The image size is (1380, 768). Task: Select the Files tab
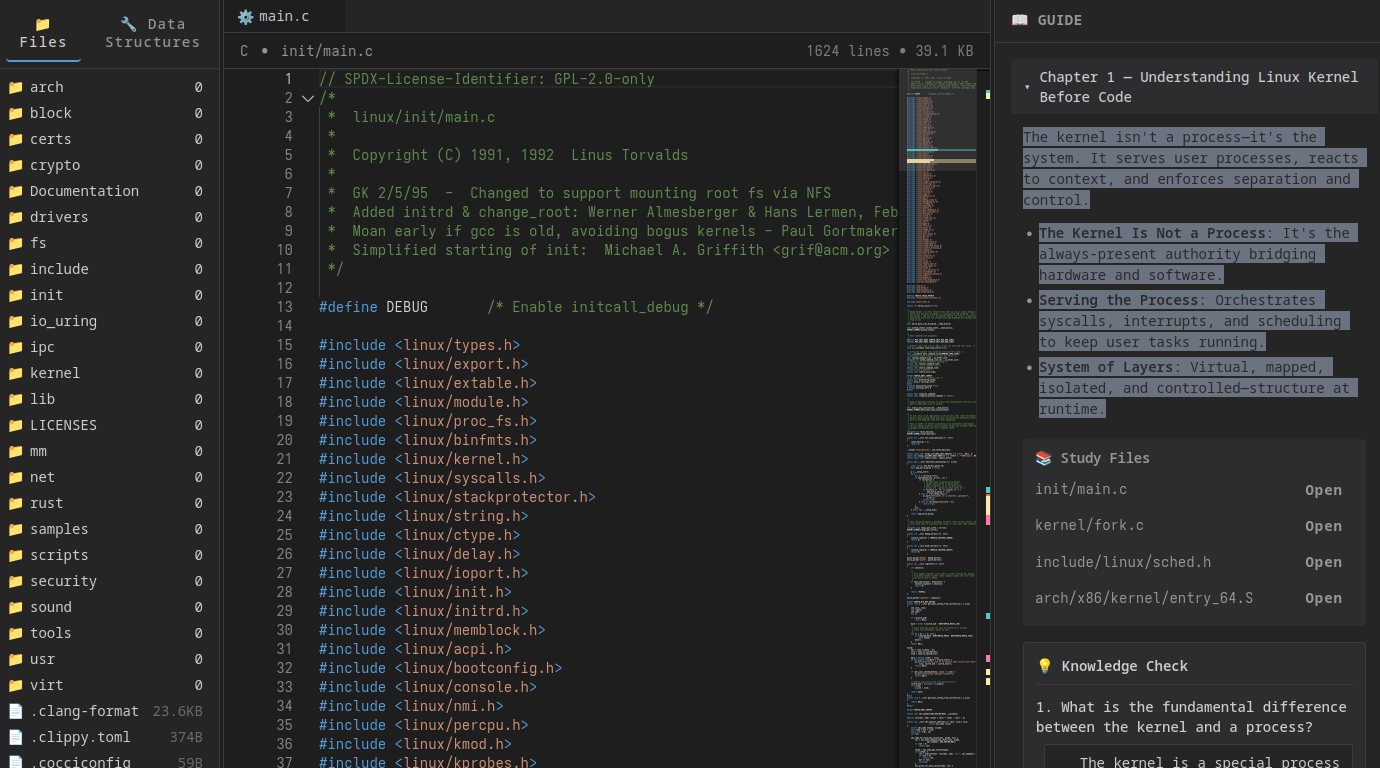tap(43, 33)
